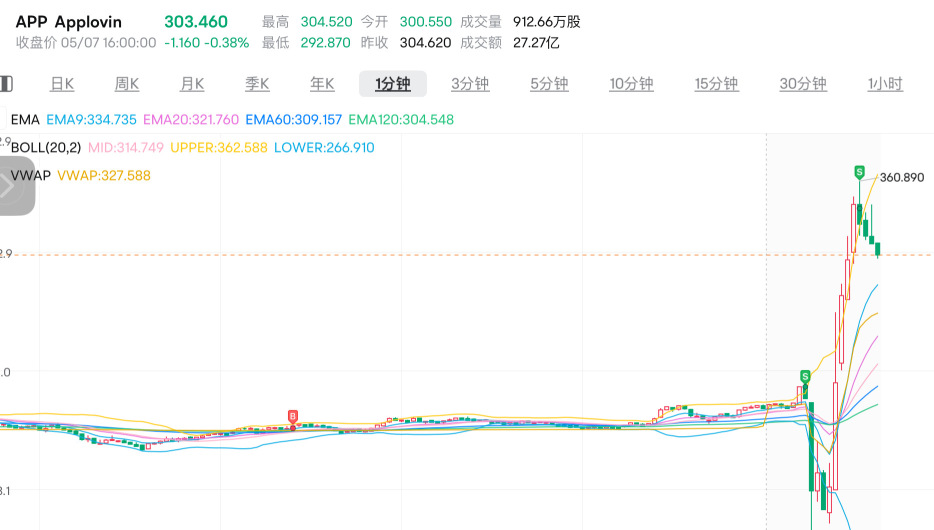Click the APP Applovin stock title
The width and height of the screenshot is (934, 530).
point(69,22)
